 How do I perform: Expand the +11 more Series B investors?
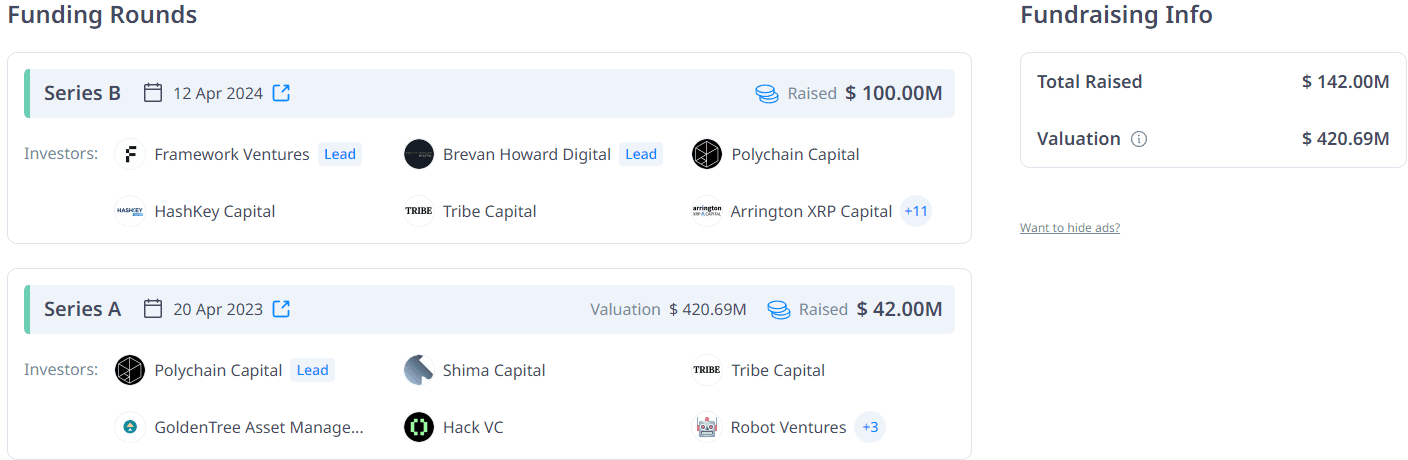point(916,211)
